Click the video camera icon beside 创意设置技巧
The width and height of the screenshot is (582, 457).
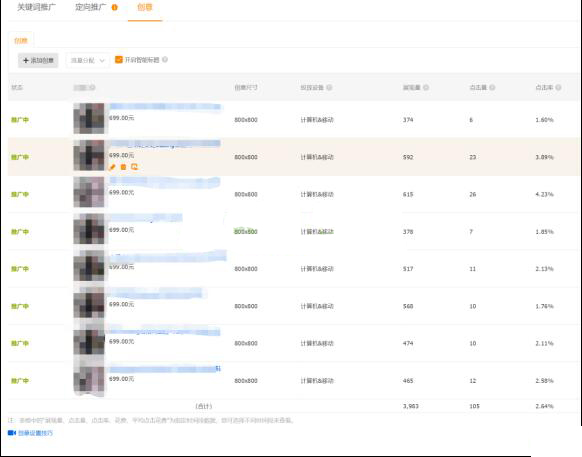pyautogui.click(x=12, y=433)
